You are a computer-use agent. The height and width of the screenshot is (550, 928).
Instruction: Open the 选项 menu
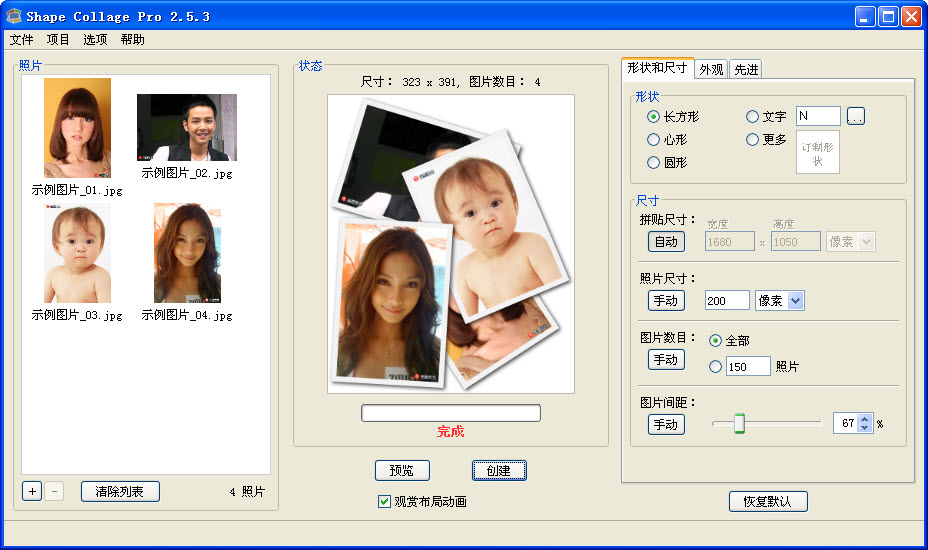(95, 40)
